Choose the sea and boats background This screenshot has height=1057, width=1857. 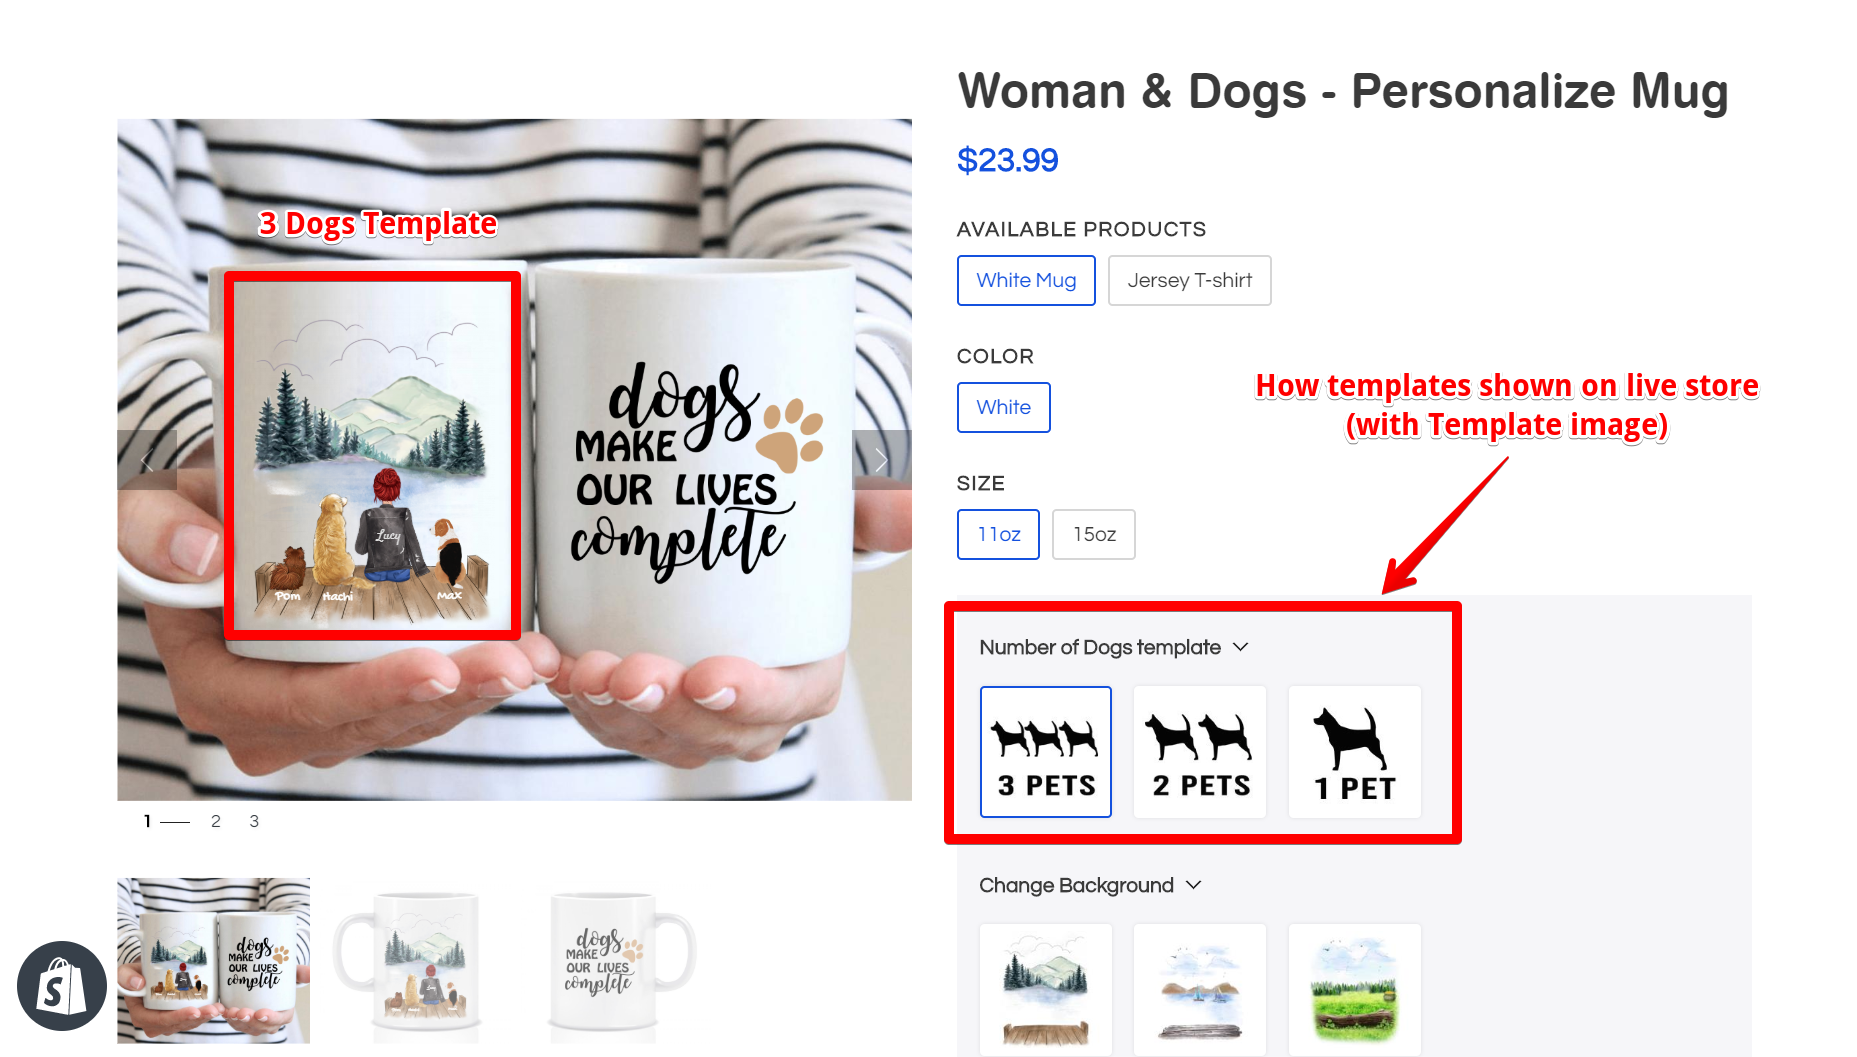click(x=1200, y=989)
